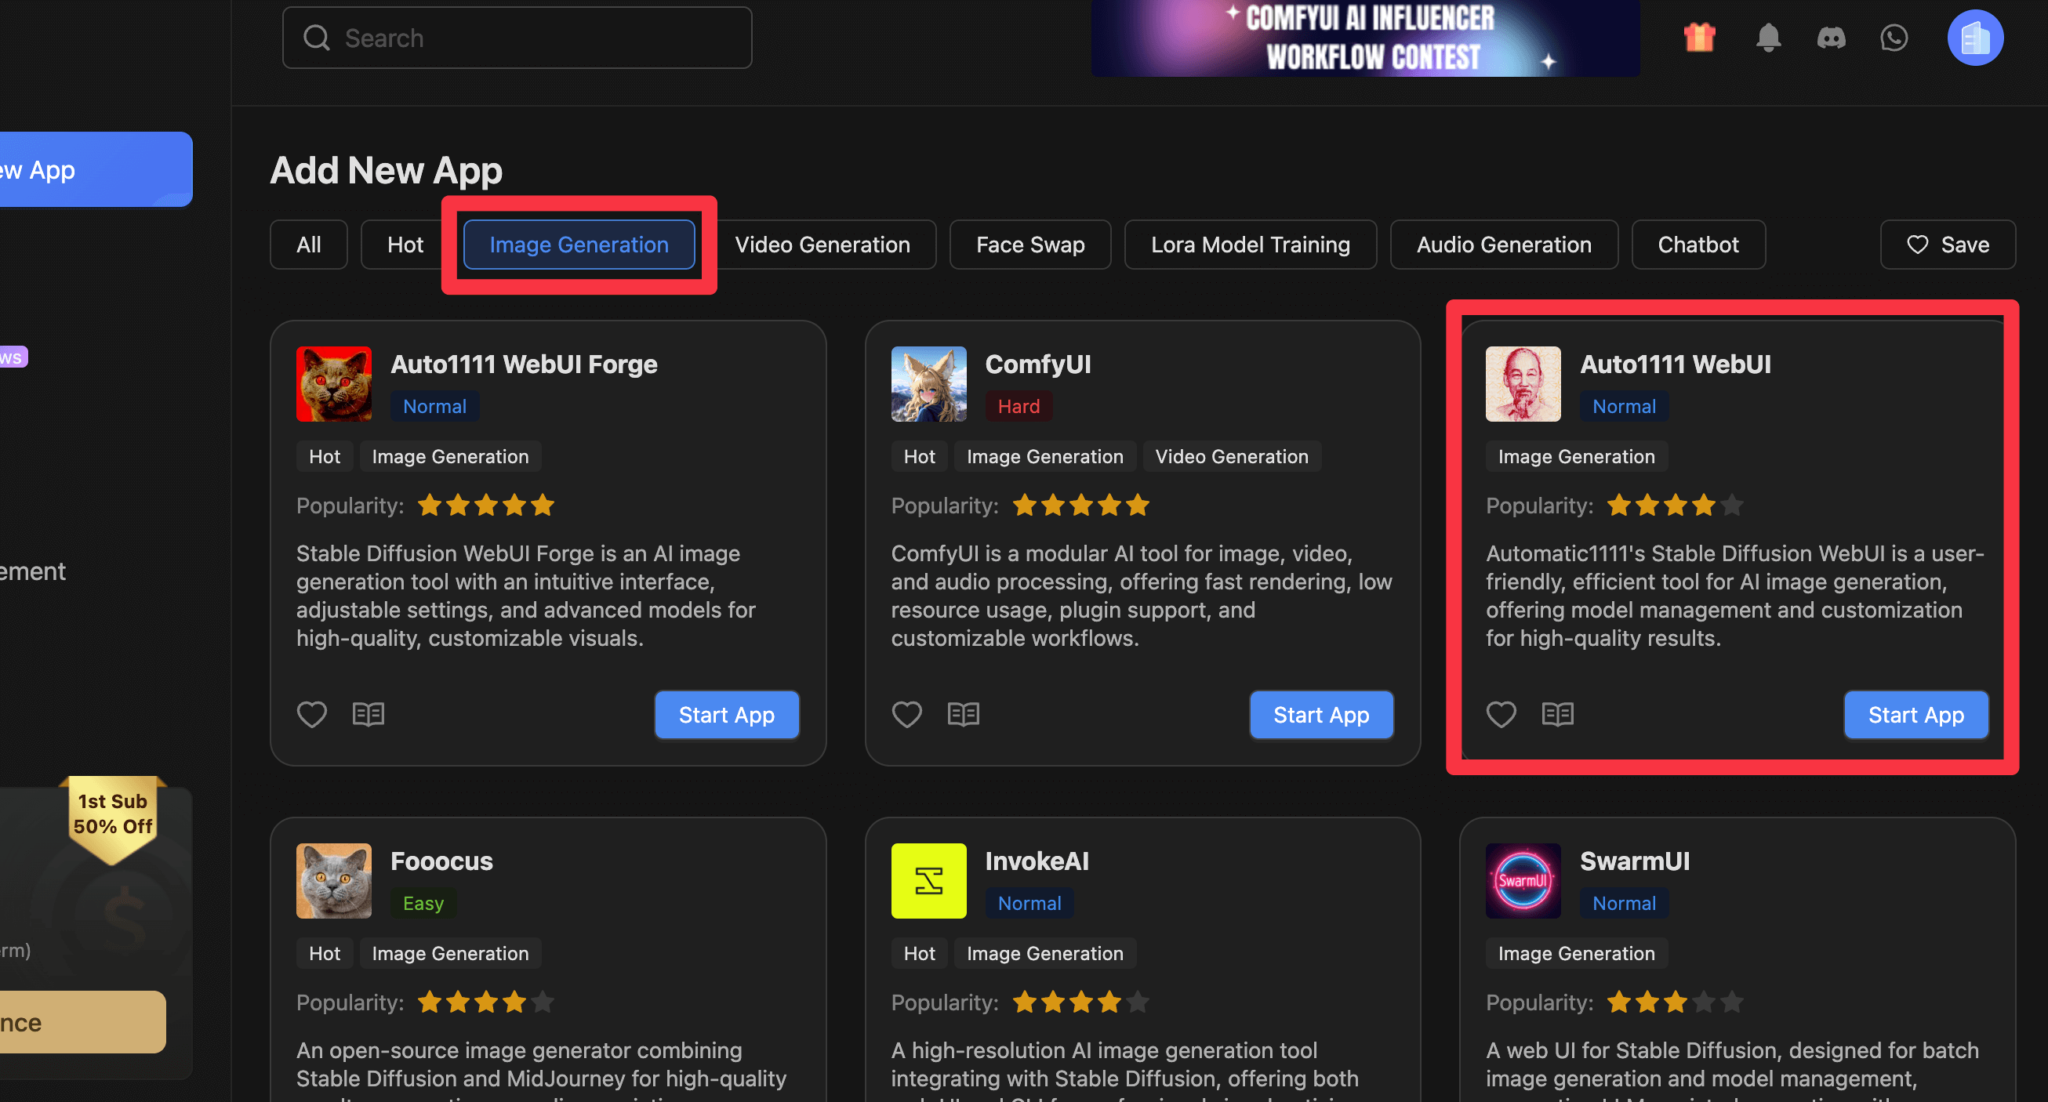The width and height of the screenshot is (2048, 1102).
Task: Select the Video Generation category tab
Action: coord(822,245)
